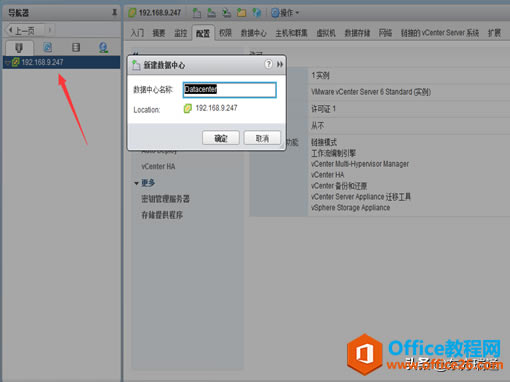
Task: Open the 主机和群集 tab
Action: coord(291,33)
